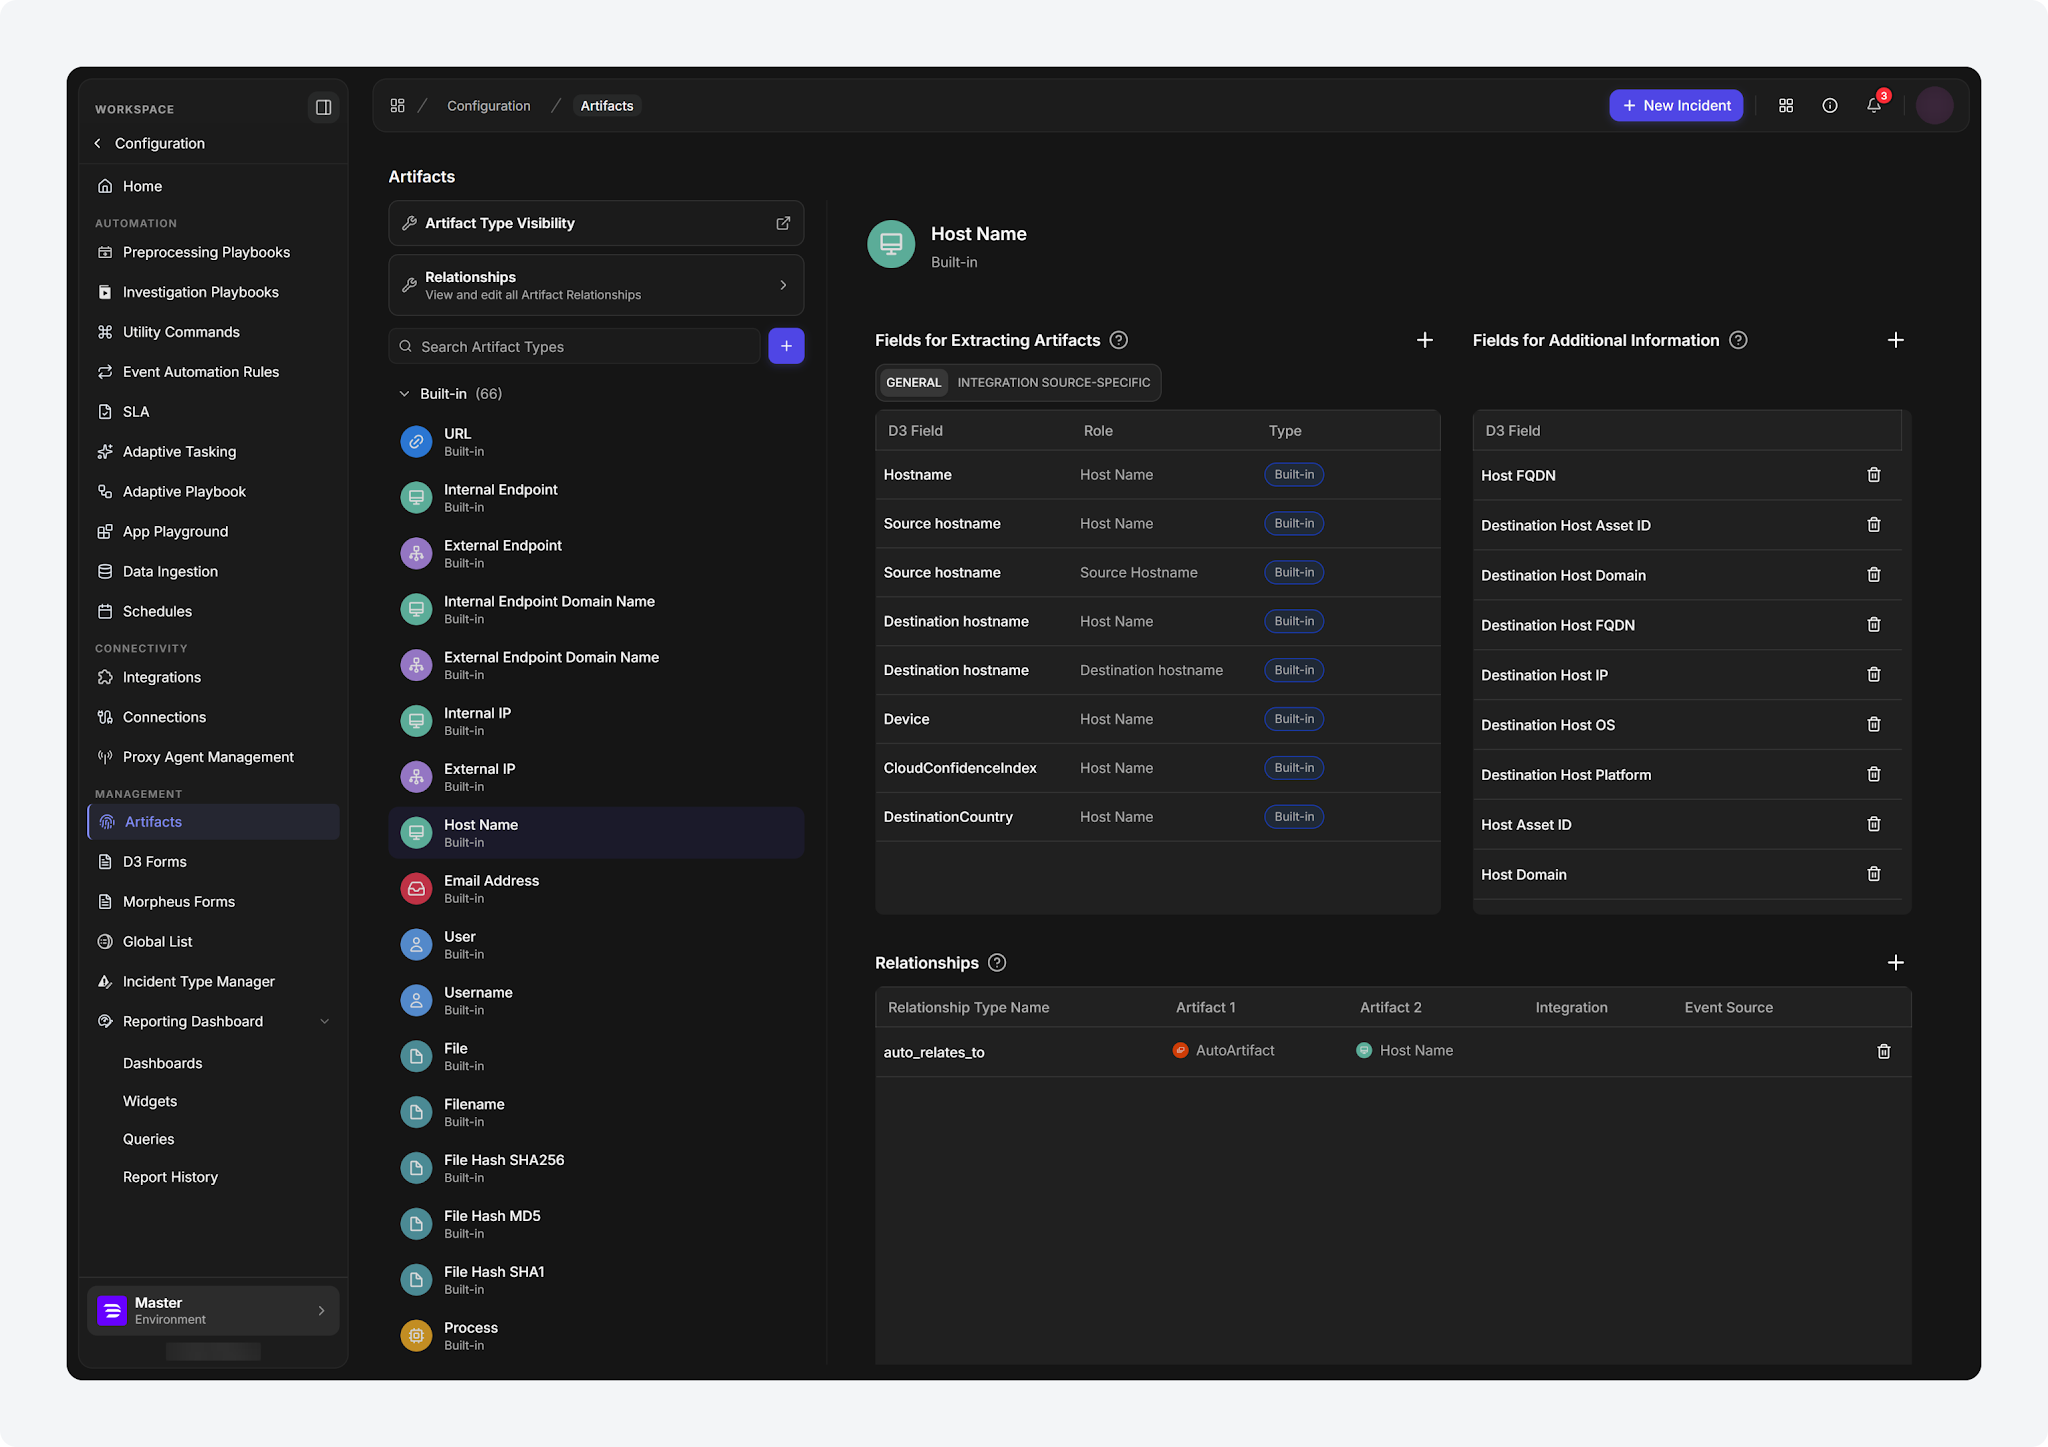Click the info circle icon in header

pyautogui.click(x=1830, y=105)
